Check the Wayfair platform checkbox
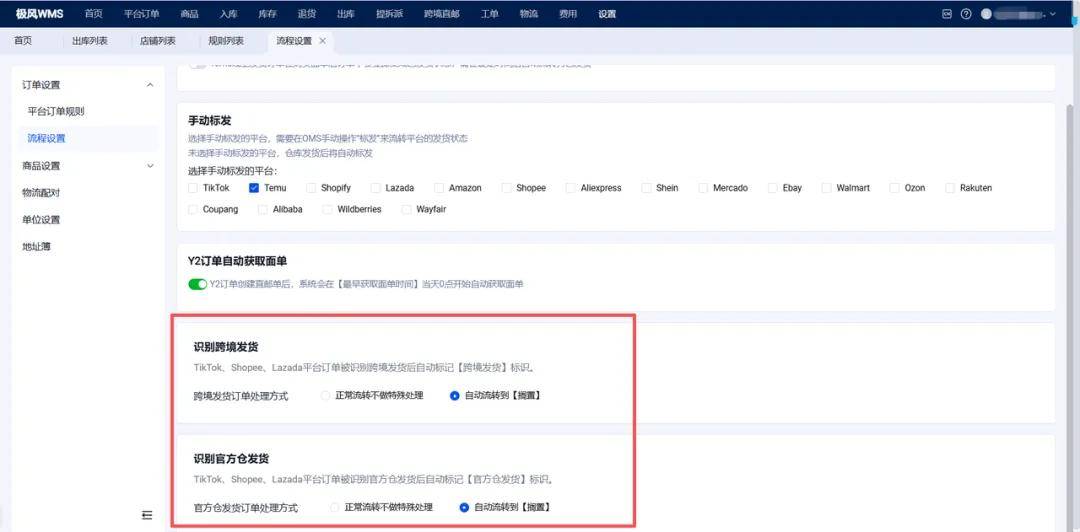 (x=406, y=209)
